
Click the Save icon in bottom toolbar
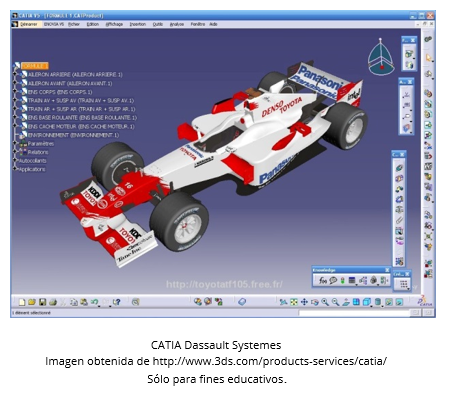42,302
